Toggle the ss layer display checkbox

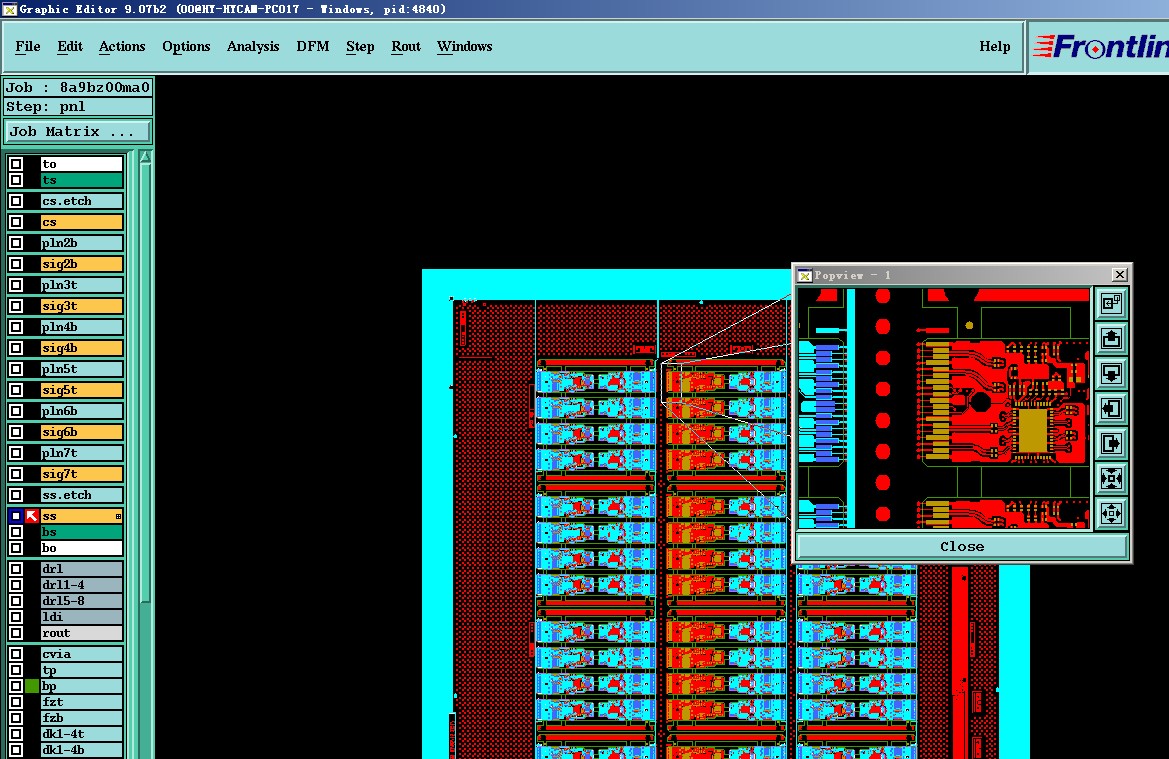[x=16, y=516]
